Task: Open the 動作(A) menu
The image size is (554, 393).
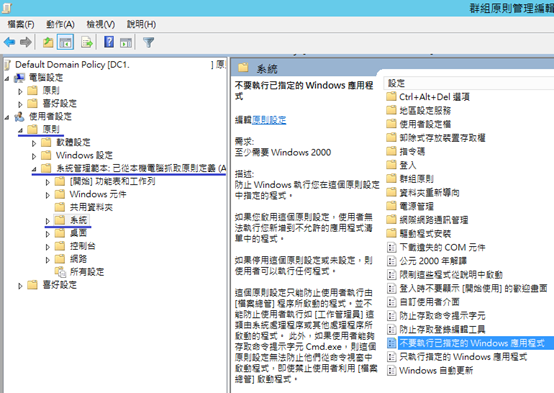Action: pos(60,24)
